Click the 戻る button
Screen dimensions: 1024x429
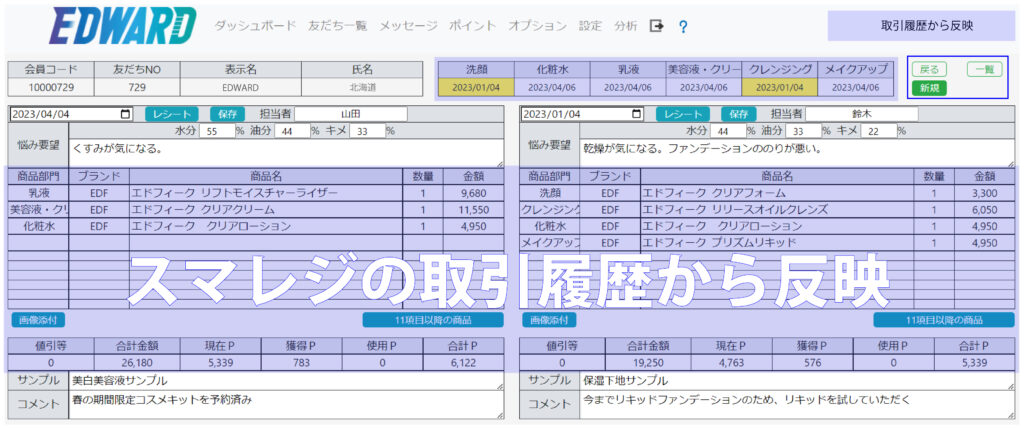(x=929, y=69)
